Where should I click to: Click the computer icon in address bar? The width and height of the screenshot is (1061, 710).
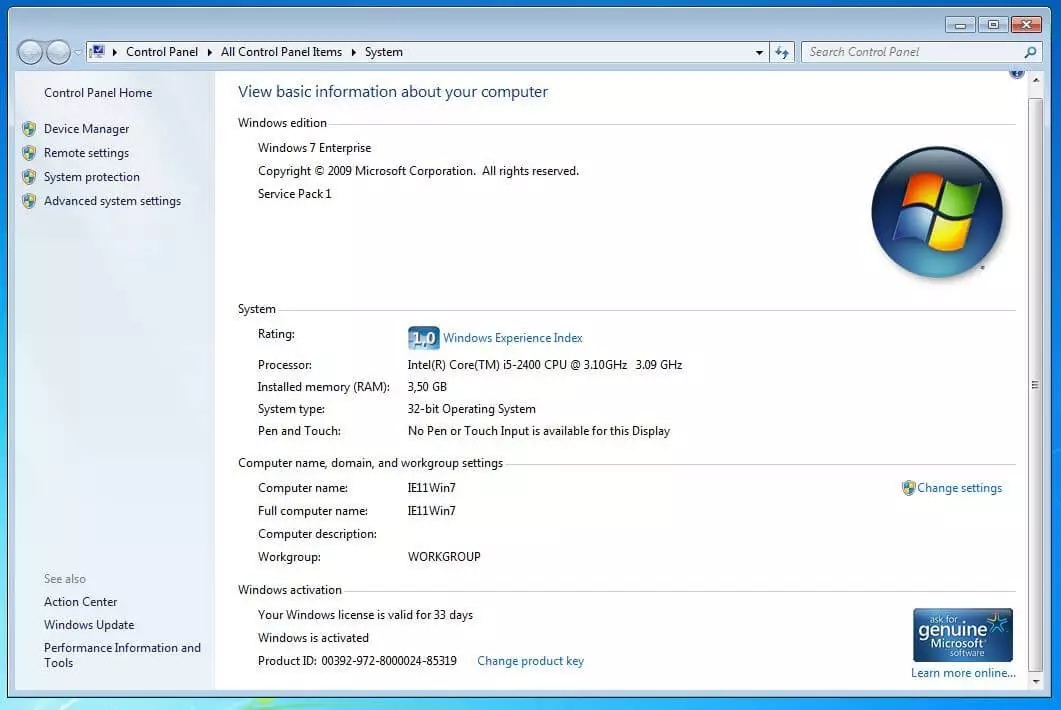97,51
